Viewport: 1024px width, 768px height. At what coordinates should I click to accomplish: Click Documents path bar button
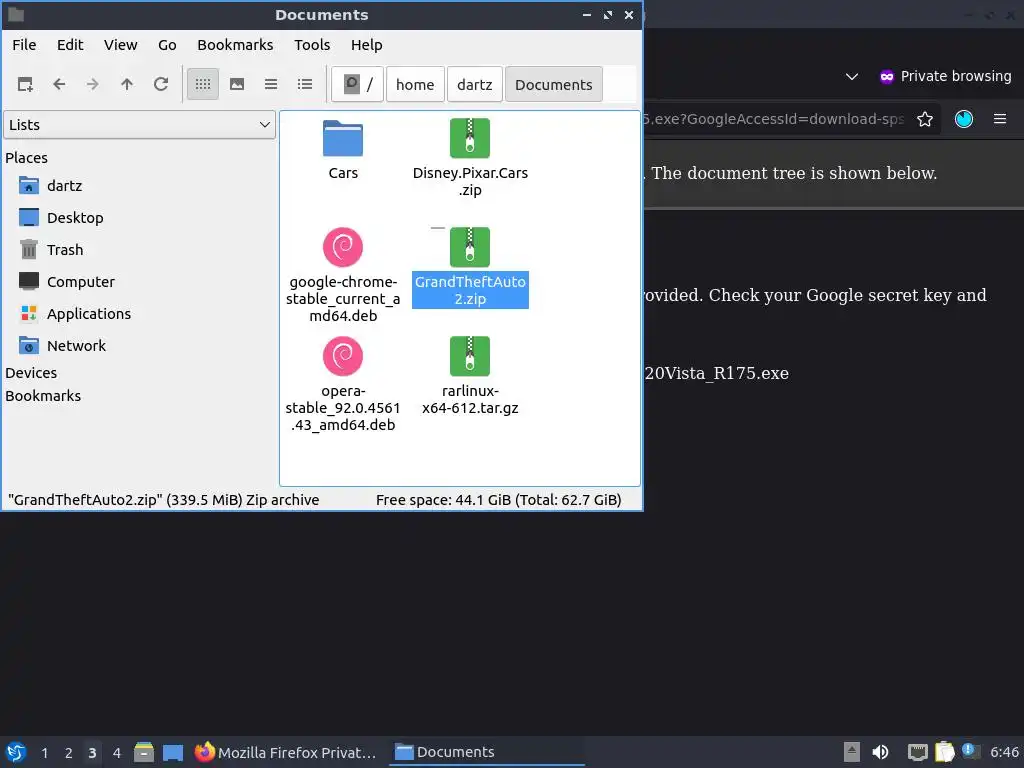pyautogui.click(x=554, y=84)
